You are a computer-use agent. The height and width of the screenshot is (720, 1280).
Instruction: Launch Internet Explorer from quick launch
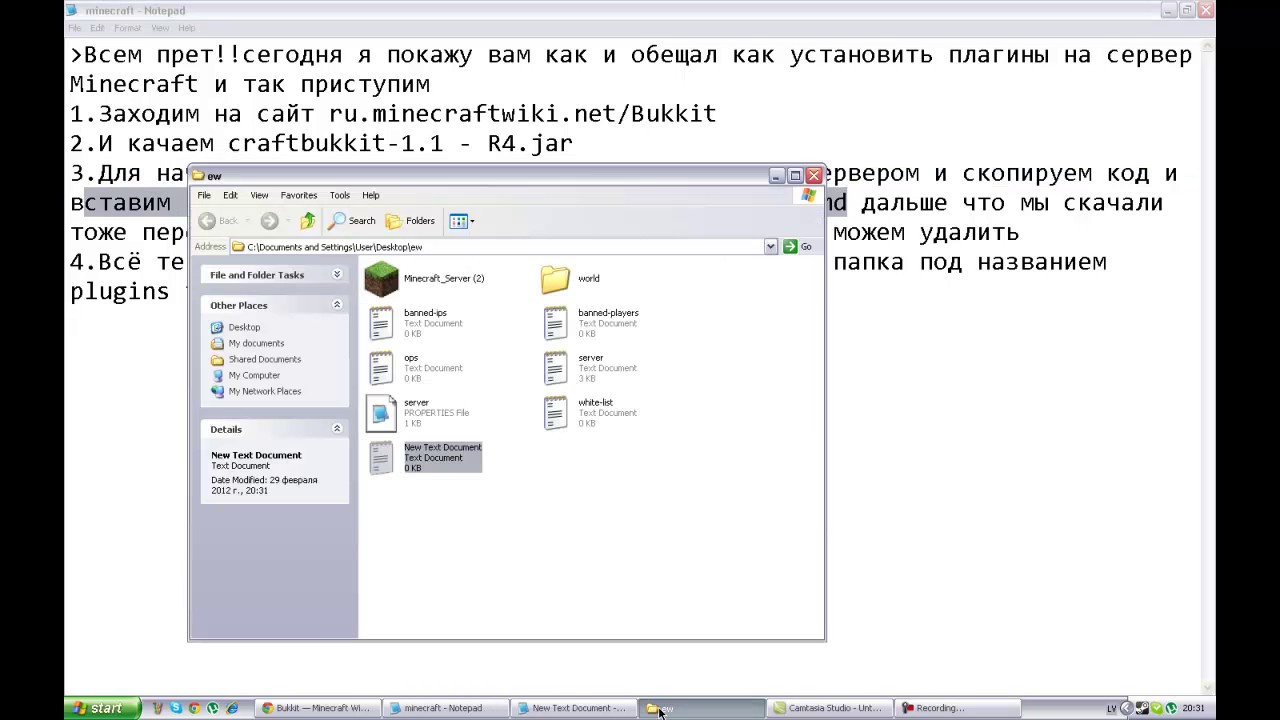232,708
